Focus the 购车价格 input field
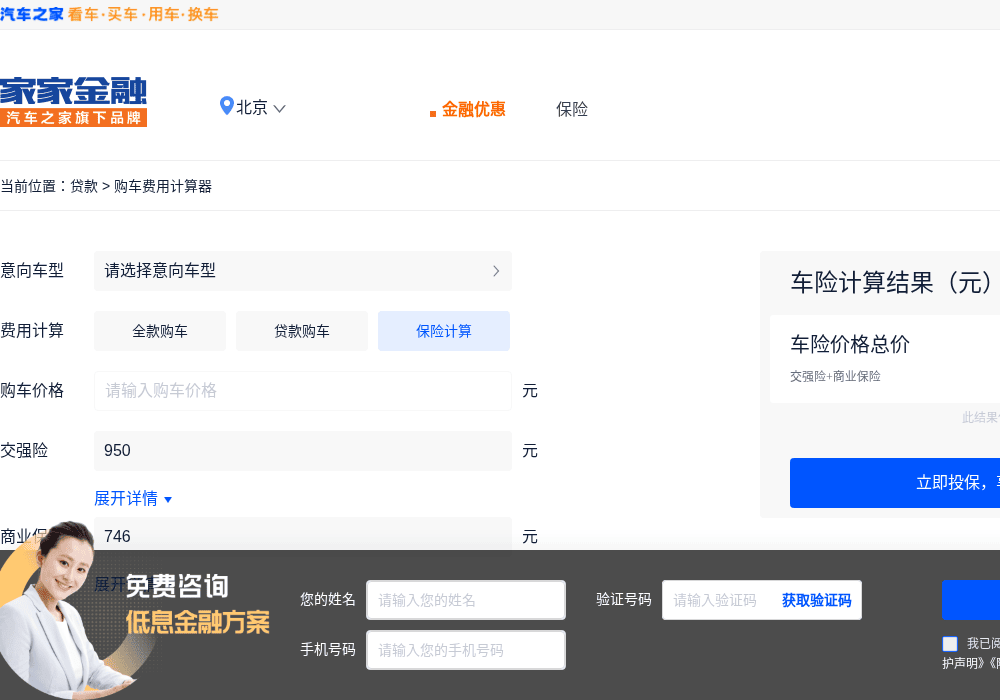 click(302, 391)
